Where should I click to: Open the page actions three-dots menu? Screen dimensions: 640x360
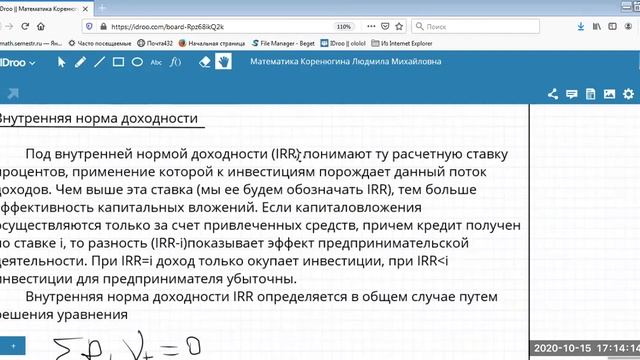[x=371, y=27]
